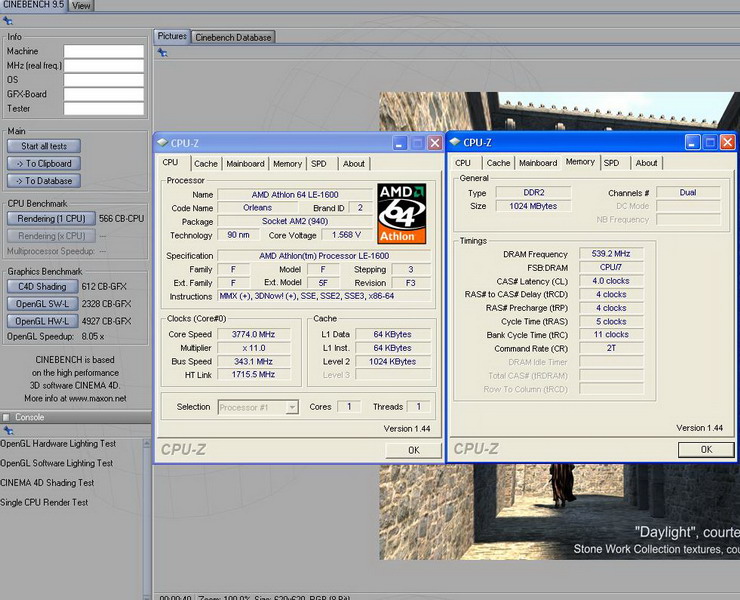The image size is (740, 600).
Task: Minimize the right CPU-Z Memory window
Action: (x=692, y=142)
